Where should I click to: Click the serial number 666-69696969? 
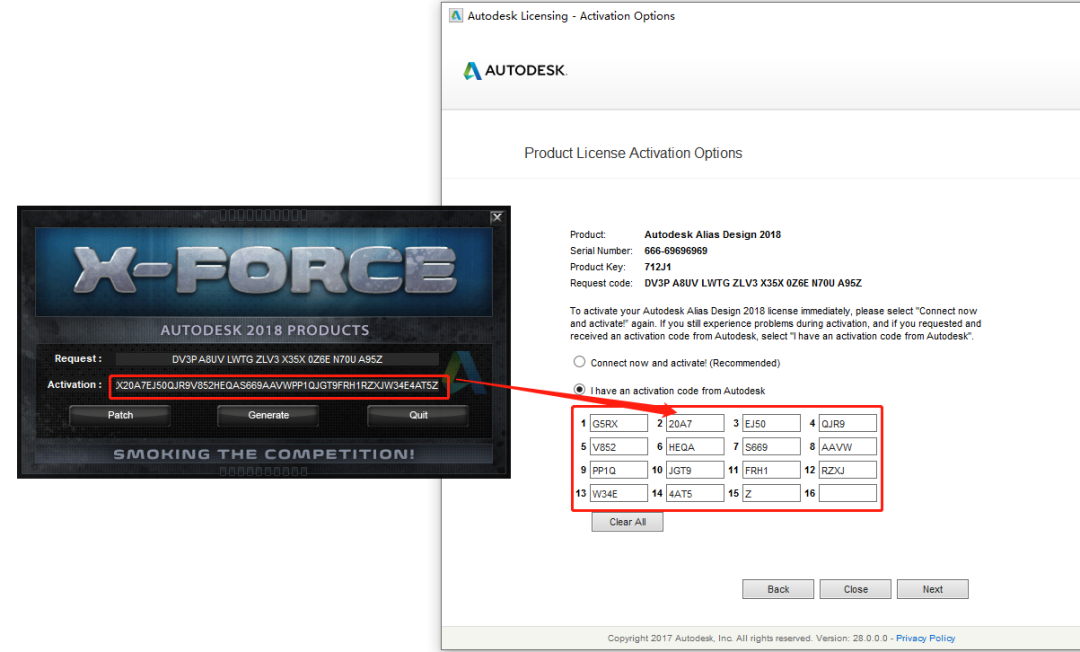(x=676, y=251)
